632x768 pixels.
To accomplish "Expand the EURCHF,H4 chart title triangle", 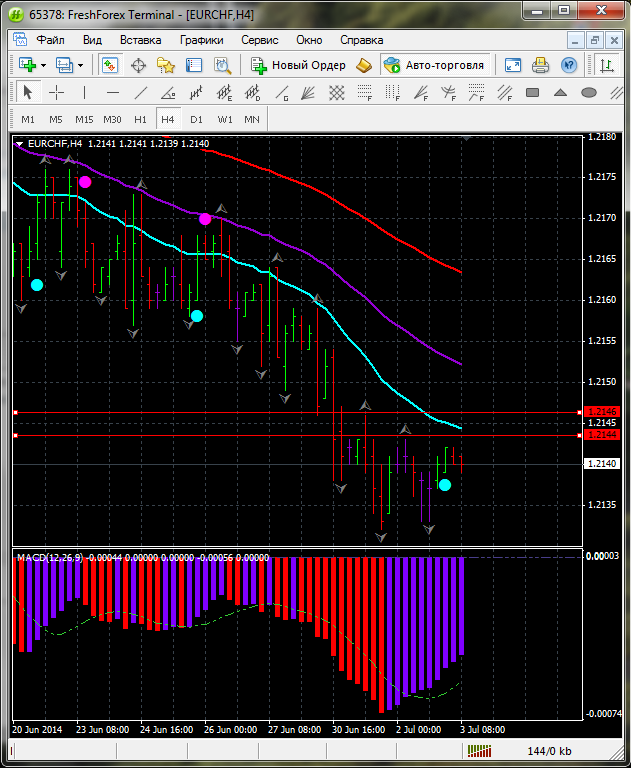I will pos(19,144).
